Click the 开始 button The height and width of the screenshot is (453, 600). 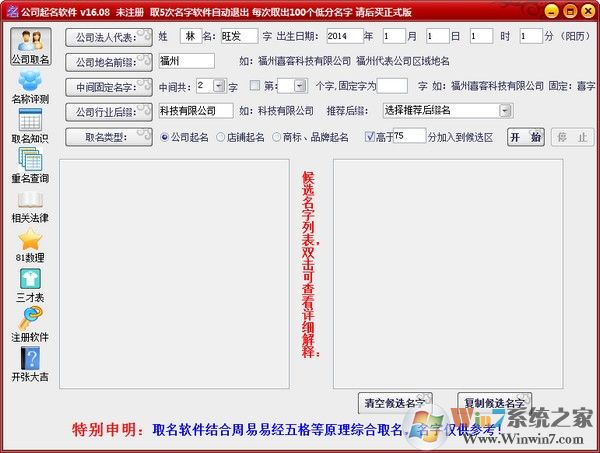click(x=526, y=137)
